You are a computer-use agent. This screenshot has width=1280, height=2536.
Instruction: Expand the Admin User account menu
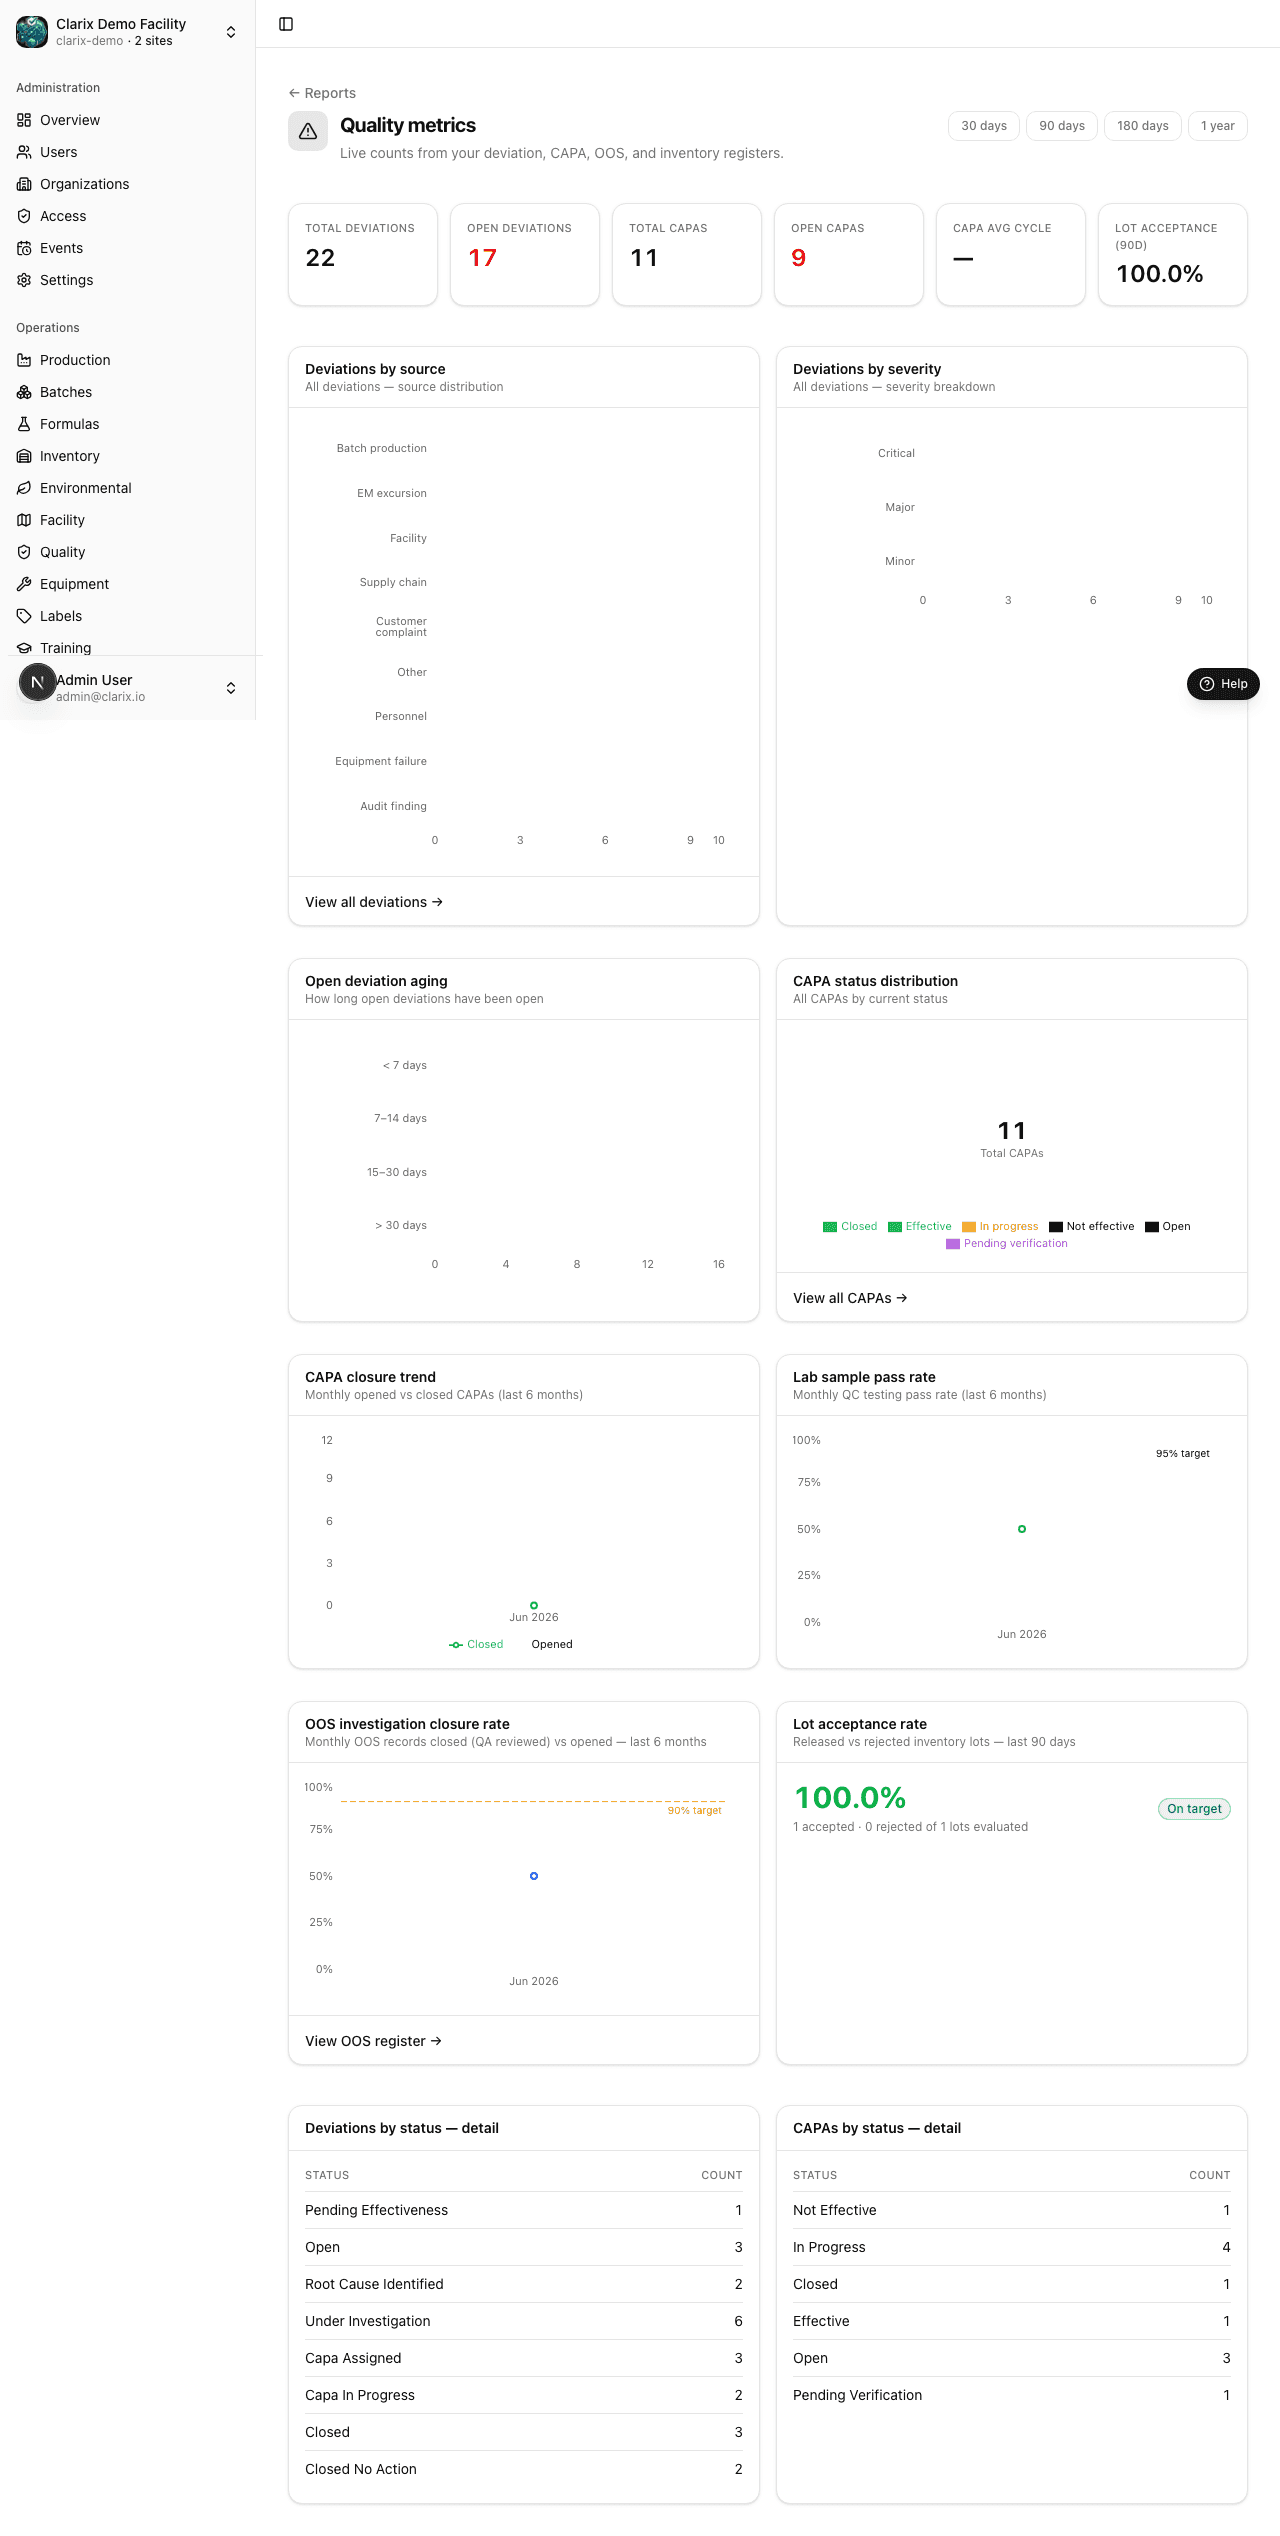231,688
